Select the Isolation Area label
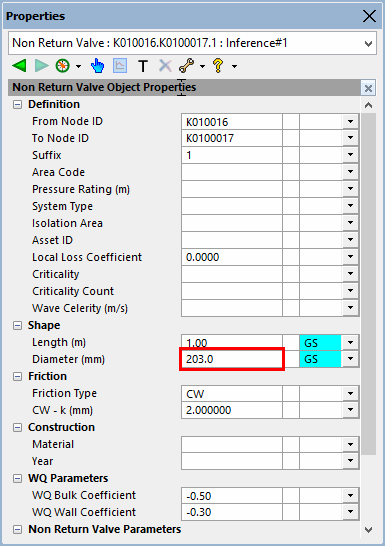 (x=67, y=223)
